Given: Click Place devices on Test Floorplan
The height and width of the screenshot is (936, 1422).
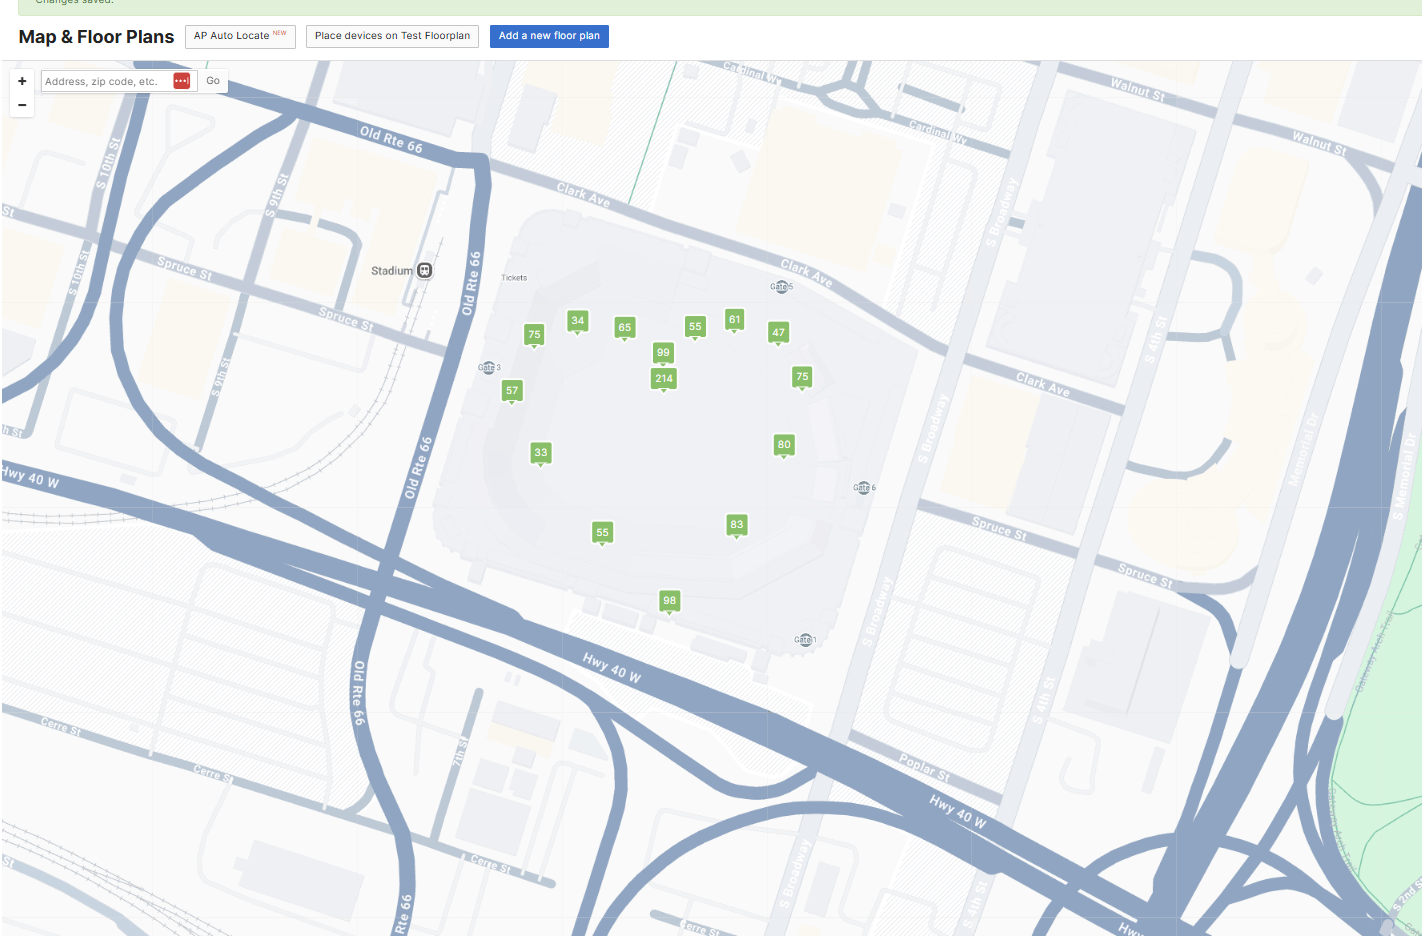Looking at the screenshot, I should tap(392, 36).
